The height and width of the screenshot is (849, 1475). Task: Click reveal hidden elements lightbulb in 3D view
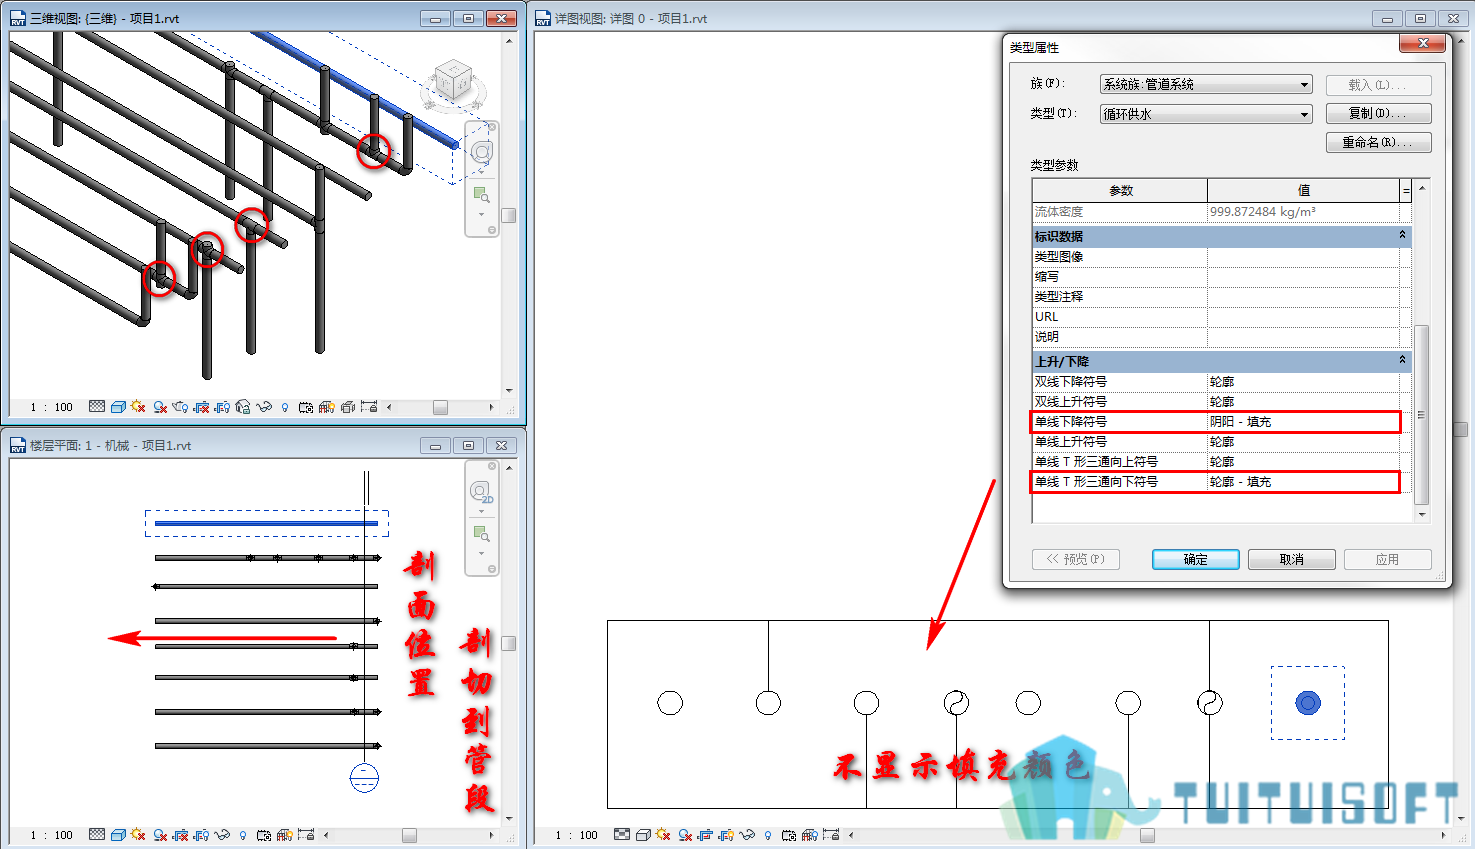coord(285,407)
